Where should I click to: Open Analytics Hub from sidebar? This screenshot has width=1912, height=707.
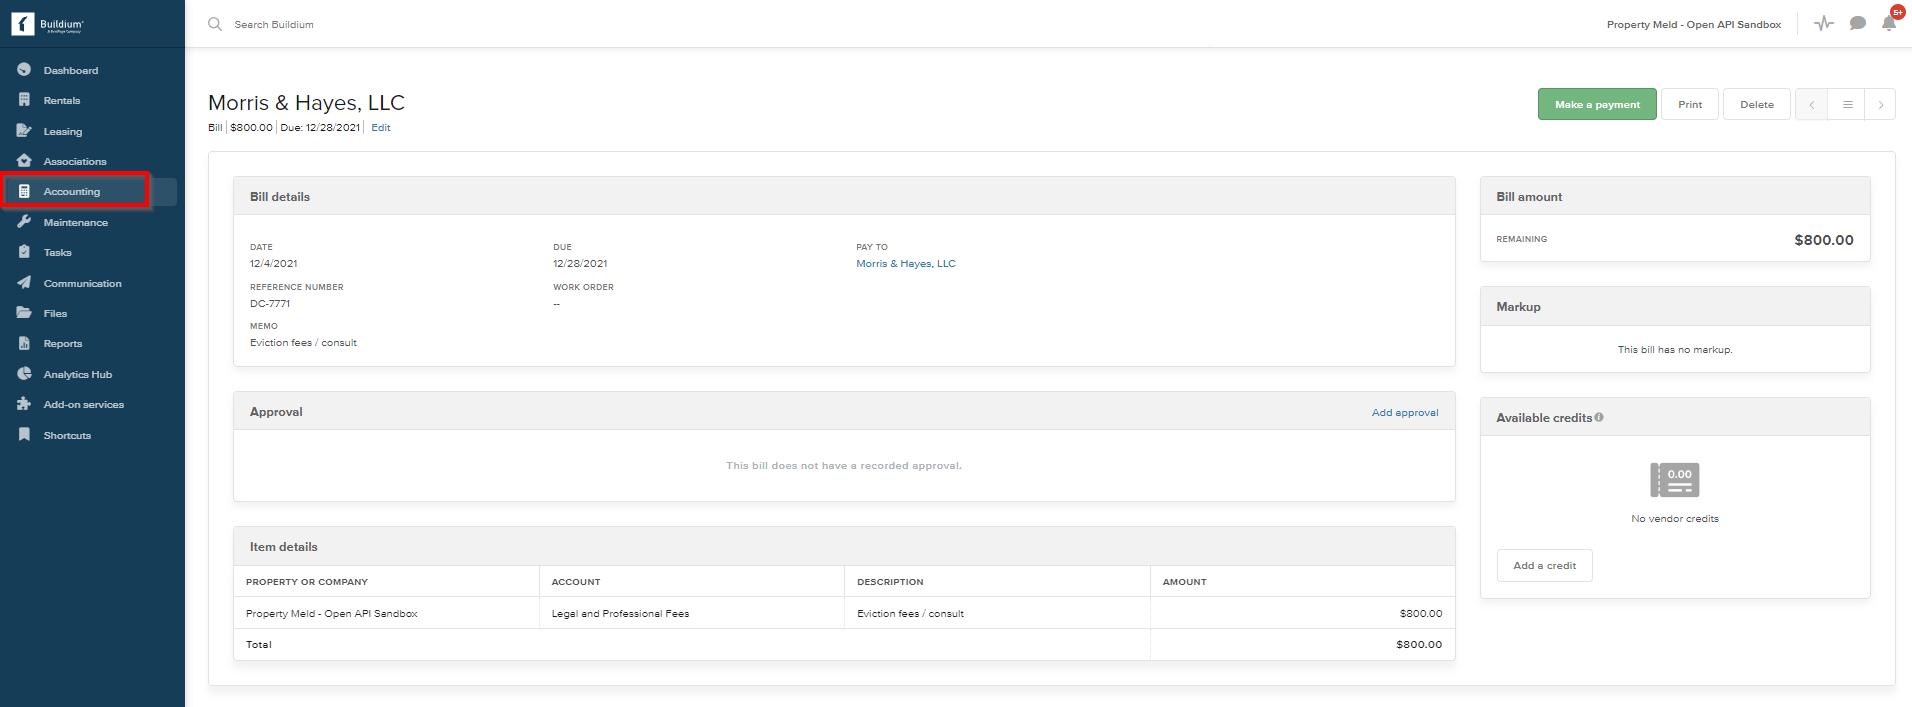tap(77, 374)
